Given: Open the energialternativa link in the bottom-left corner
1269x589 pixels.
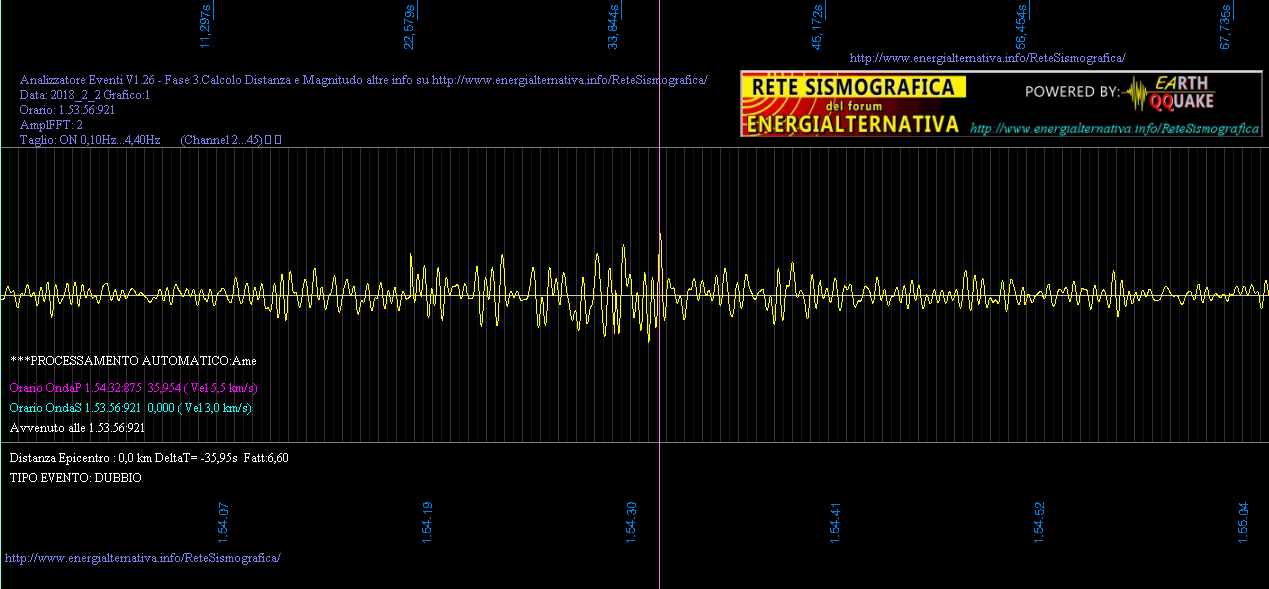Looking at the screenshot, I should coord(143,557).
